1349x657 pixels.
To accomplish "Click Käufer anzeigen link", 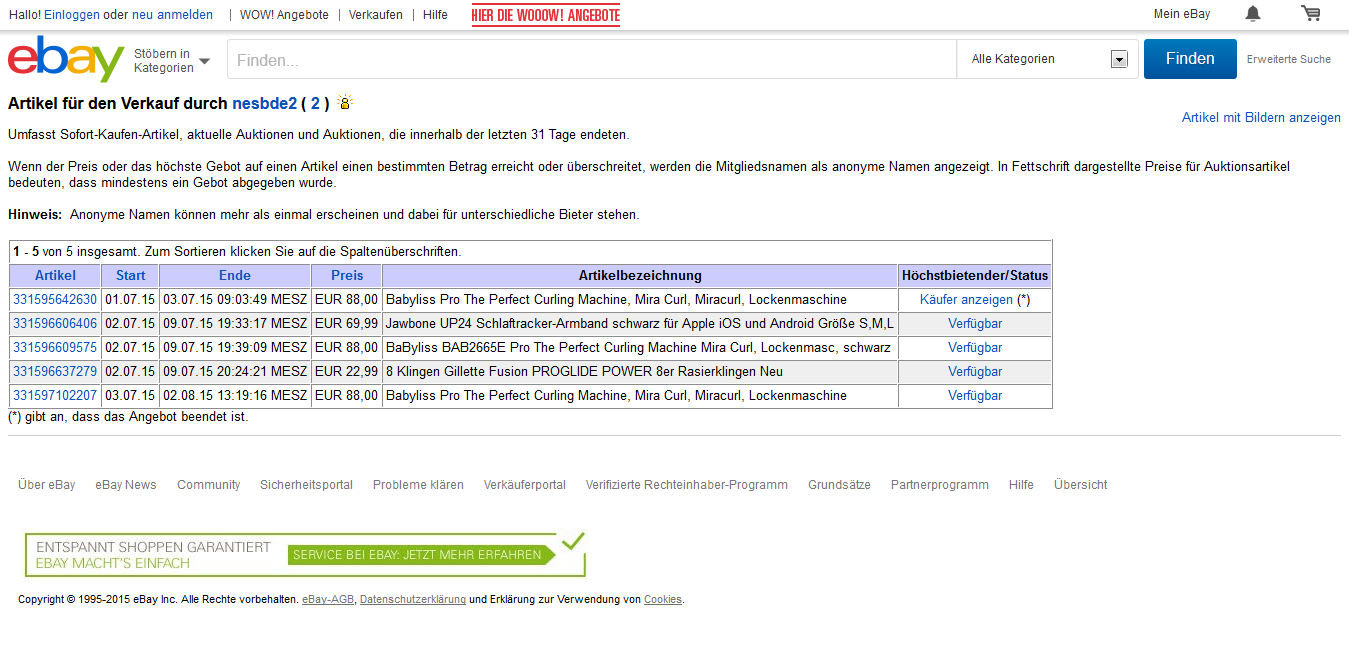I will [966, 300].
